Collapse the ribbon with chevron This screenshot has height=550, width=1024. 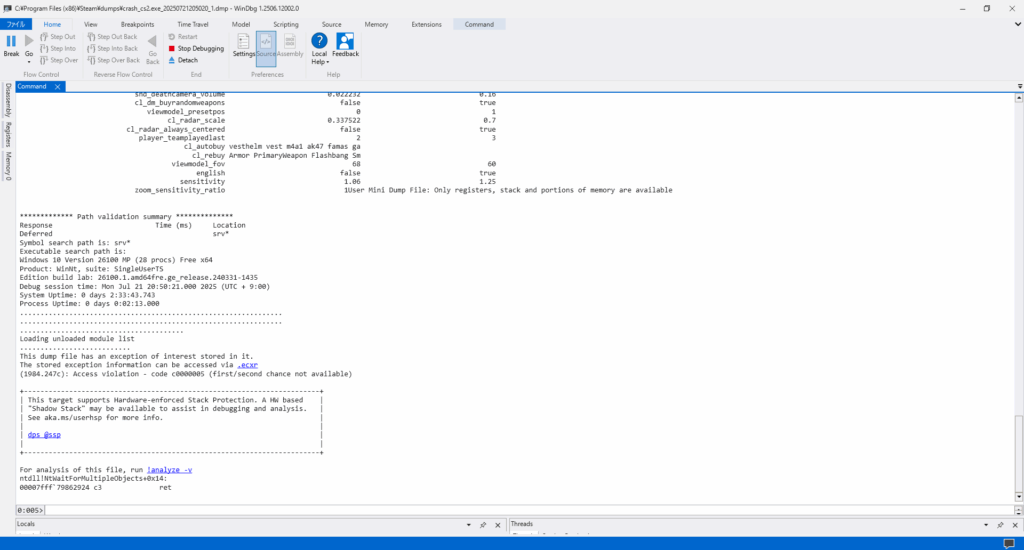[1017, 24]
